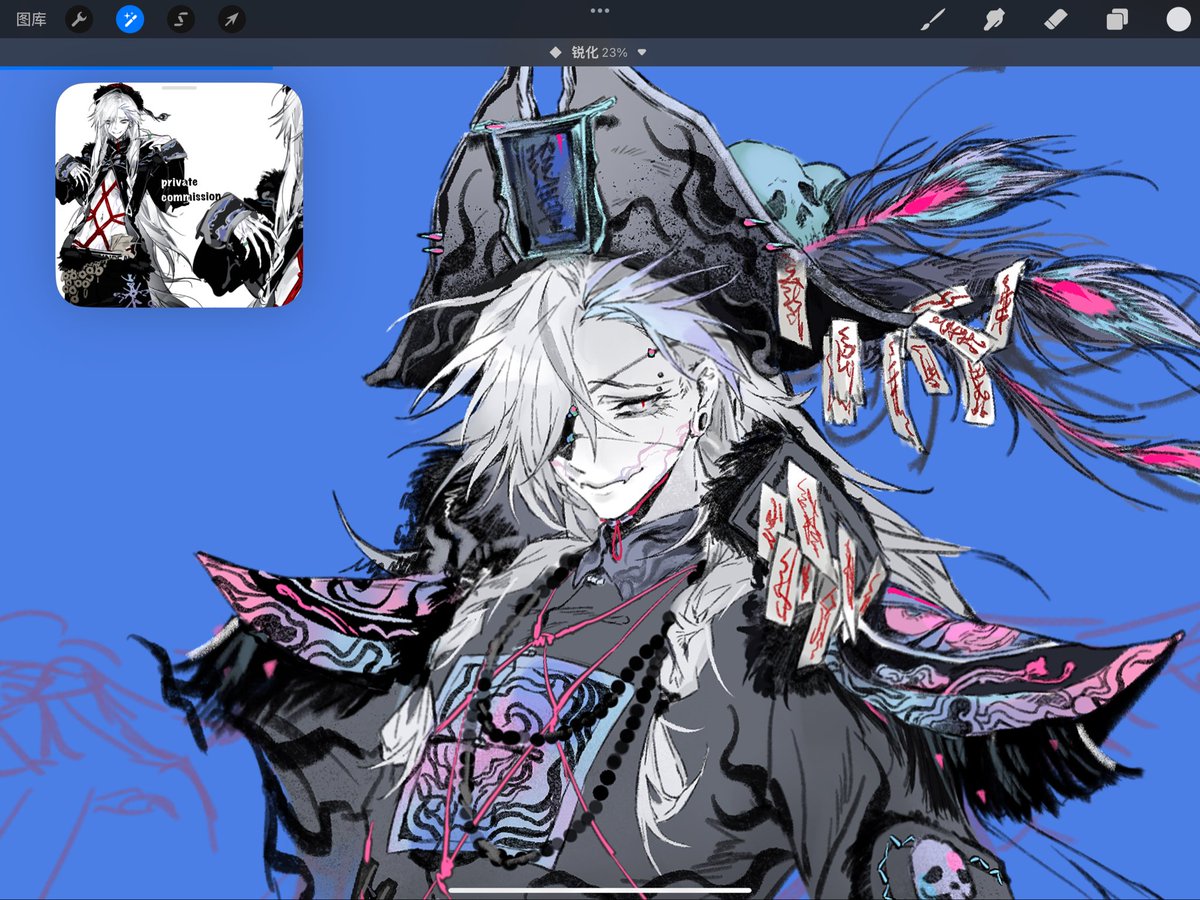Click the 锐化 23% label
The height and width of the screenshot is (900, 1200).
point(599,52)
